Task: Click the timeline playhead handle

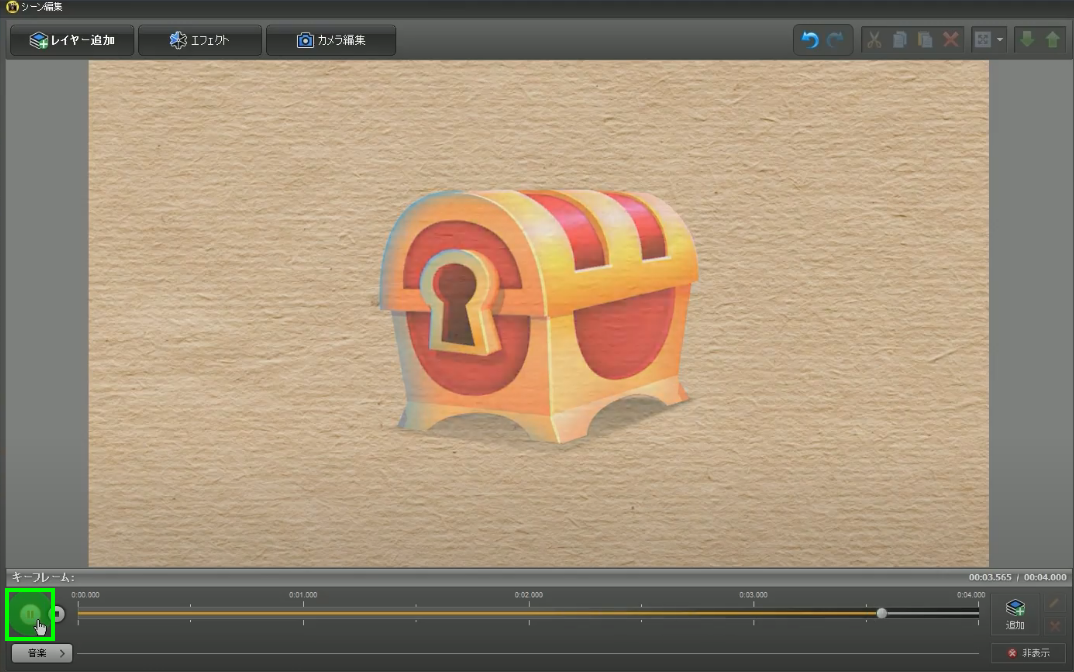Action: point(881,613)
